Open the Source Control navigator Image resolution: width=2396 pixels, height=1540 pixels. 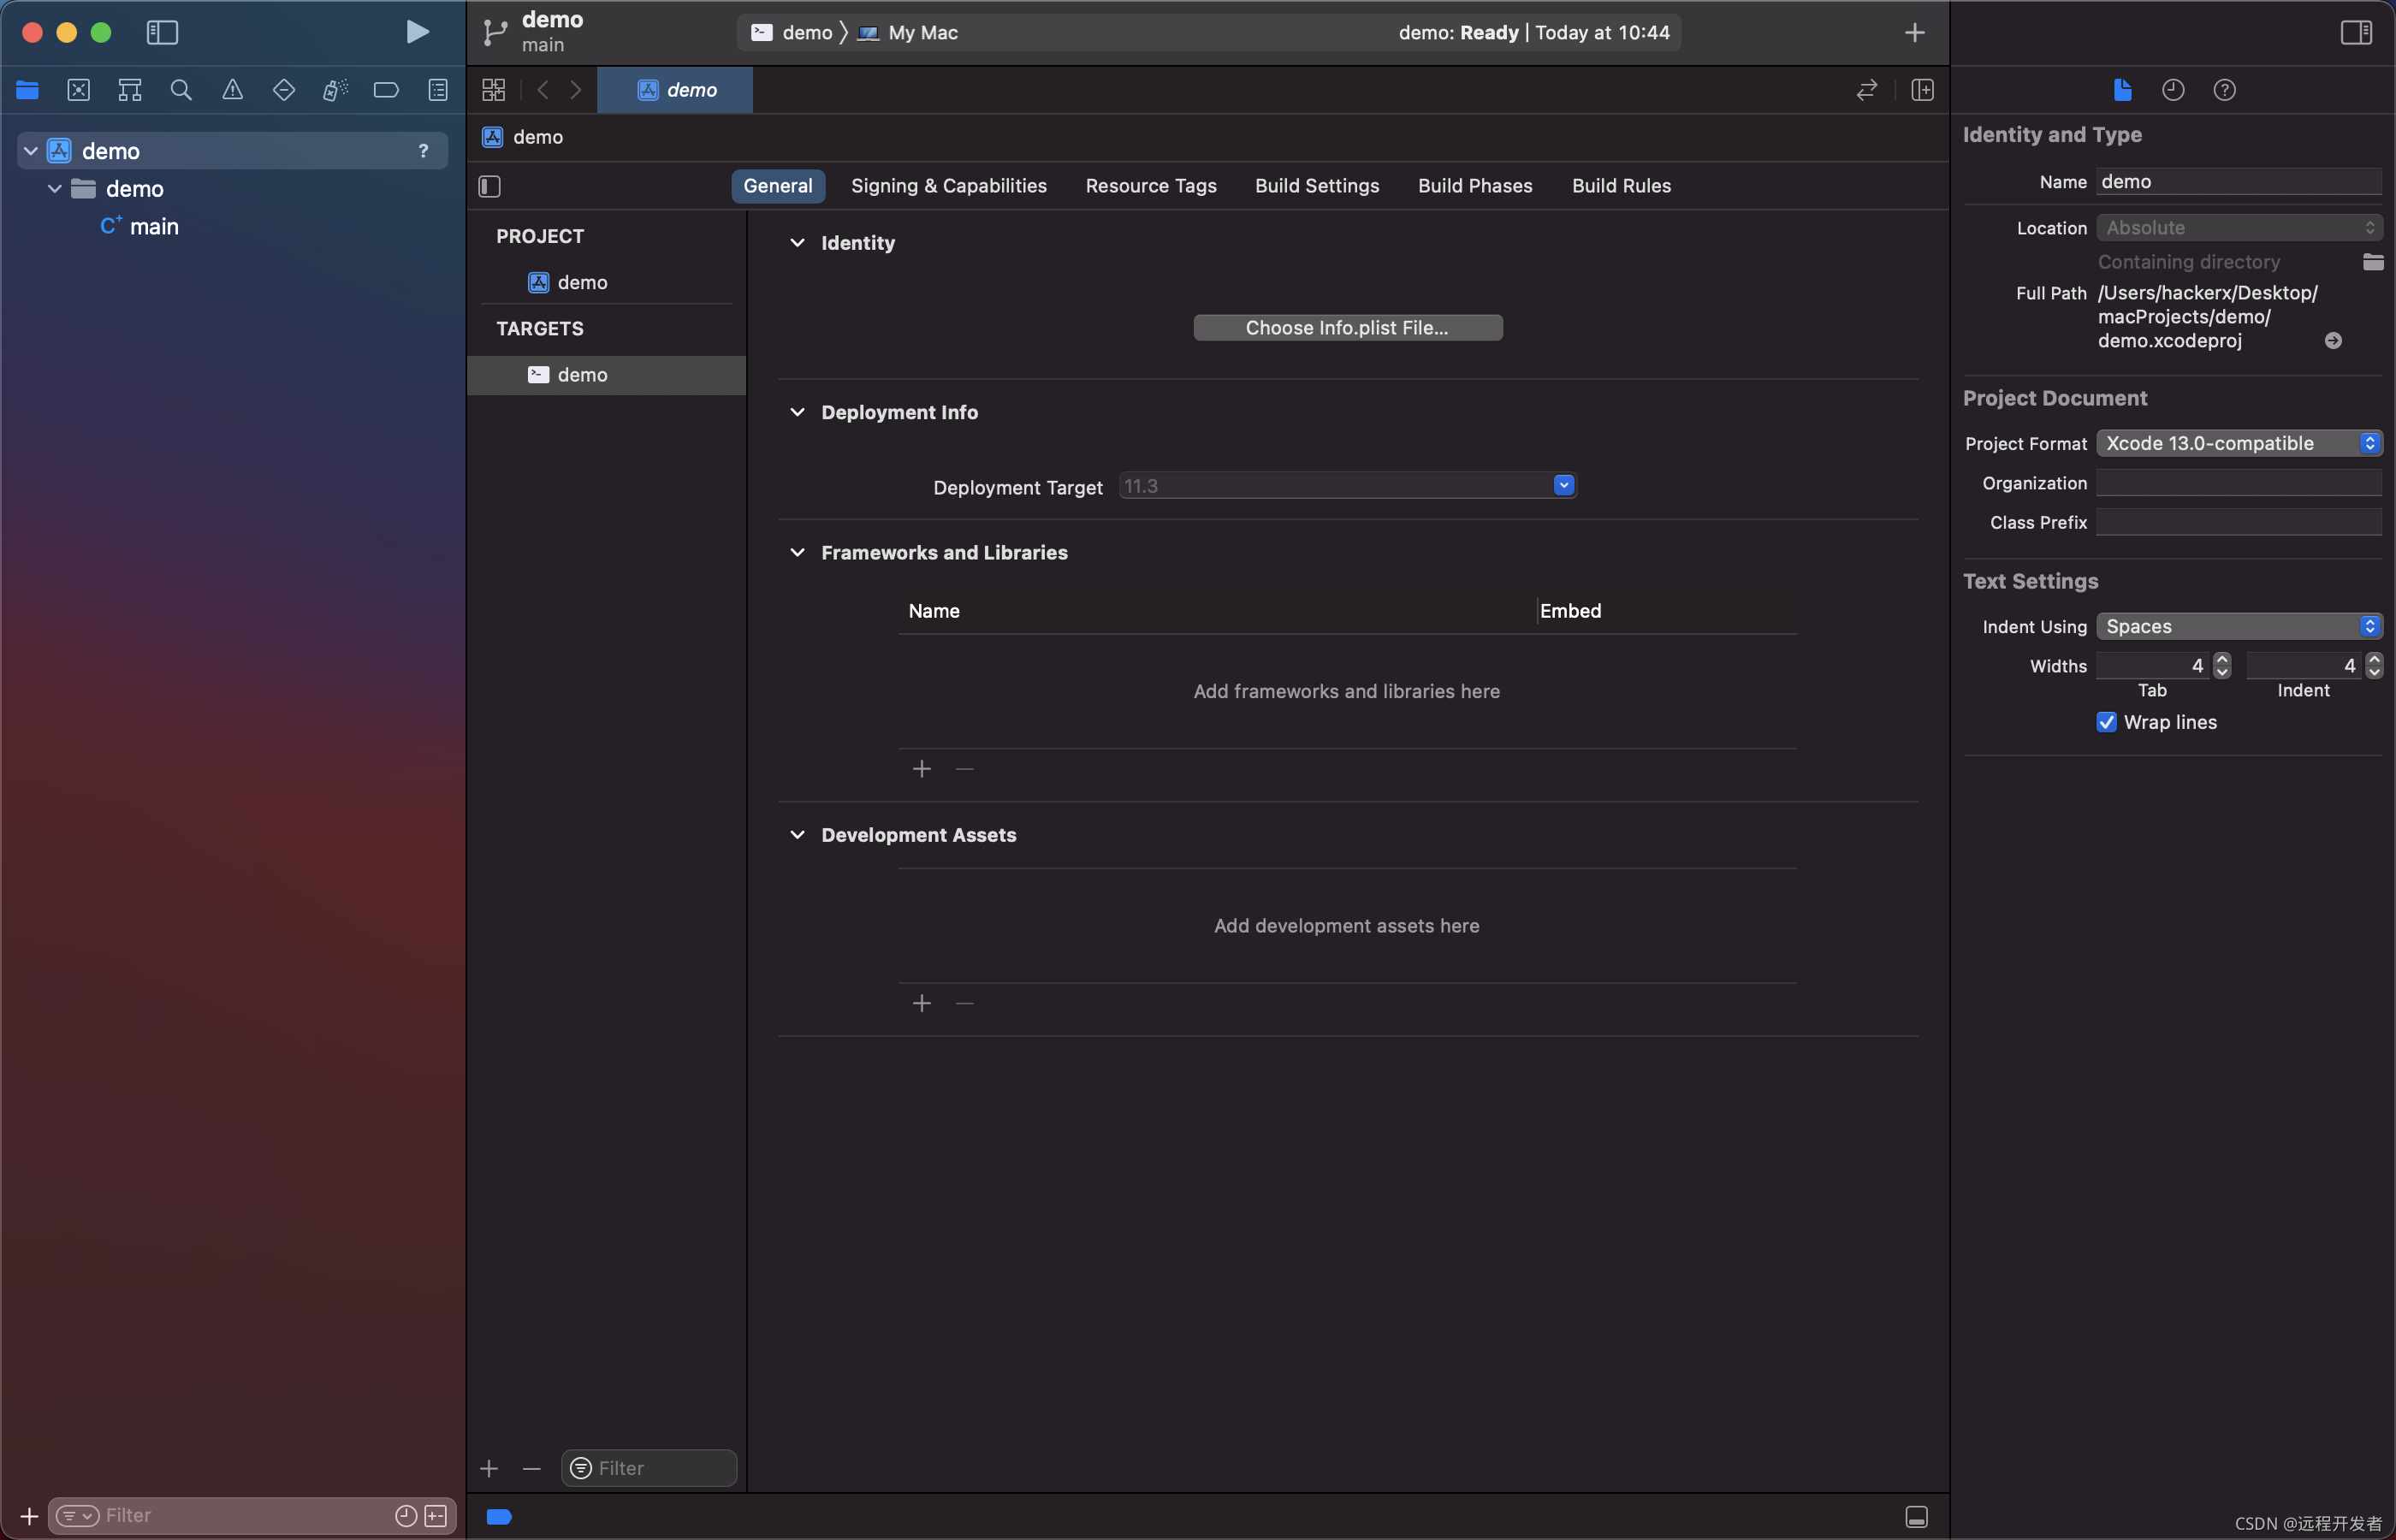tap(78, 90)
